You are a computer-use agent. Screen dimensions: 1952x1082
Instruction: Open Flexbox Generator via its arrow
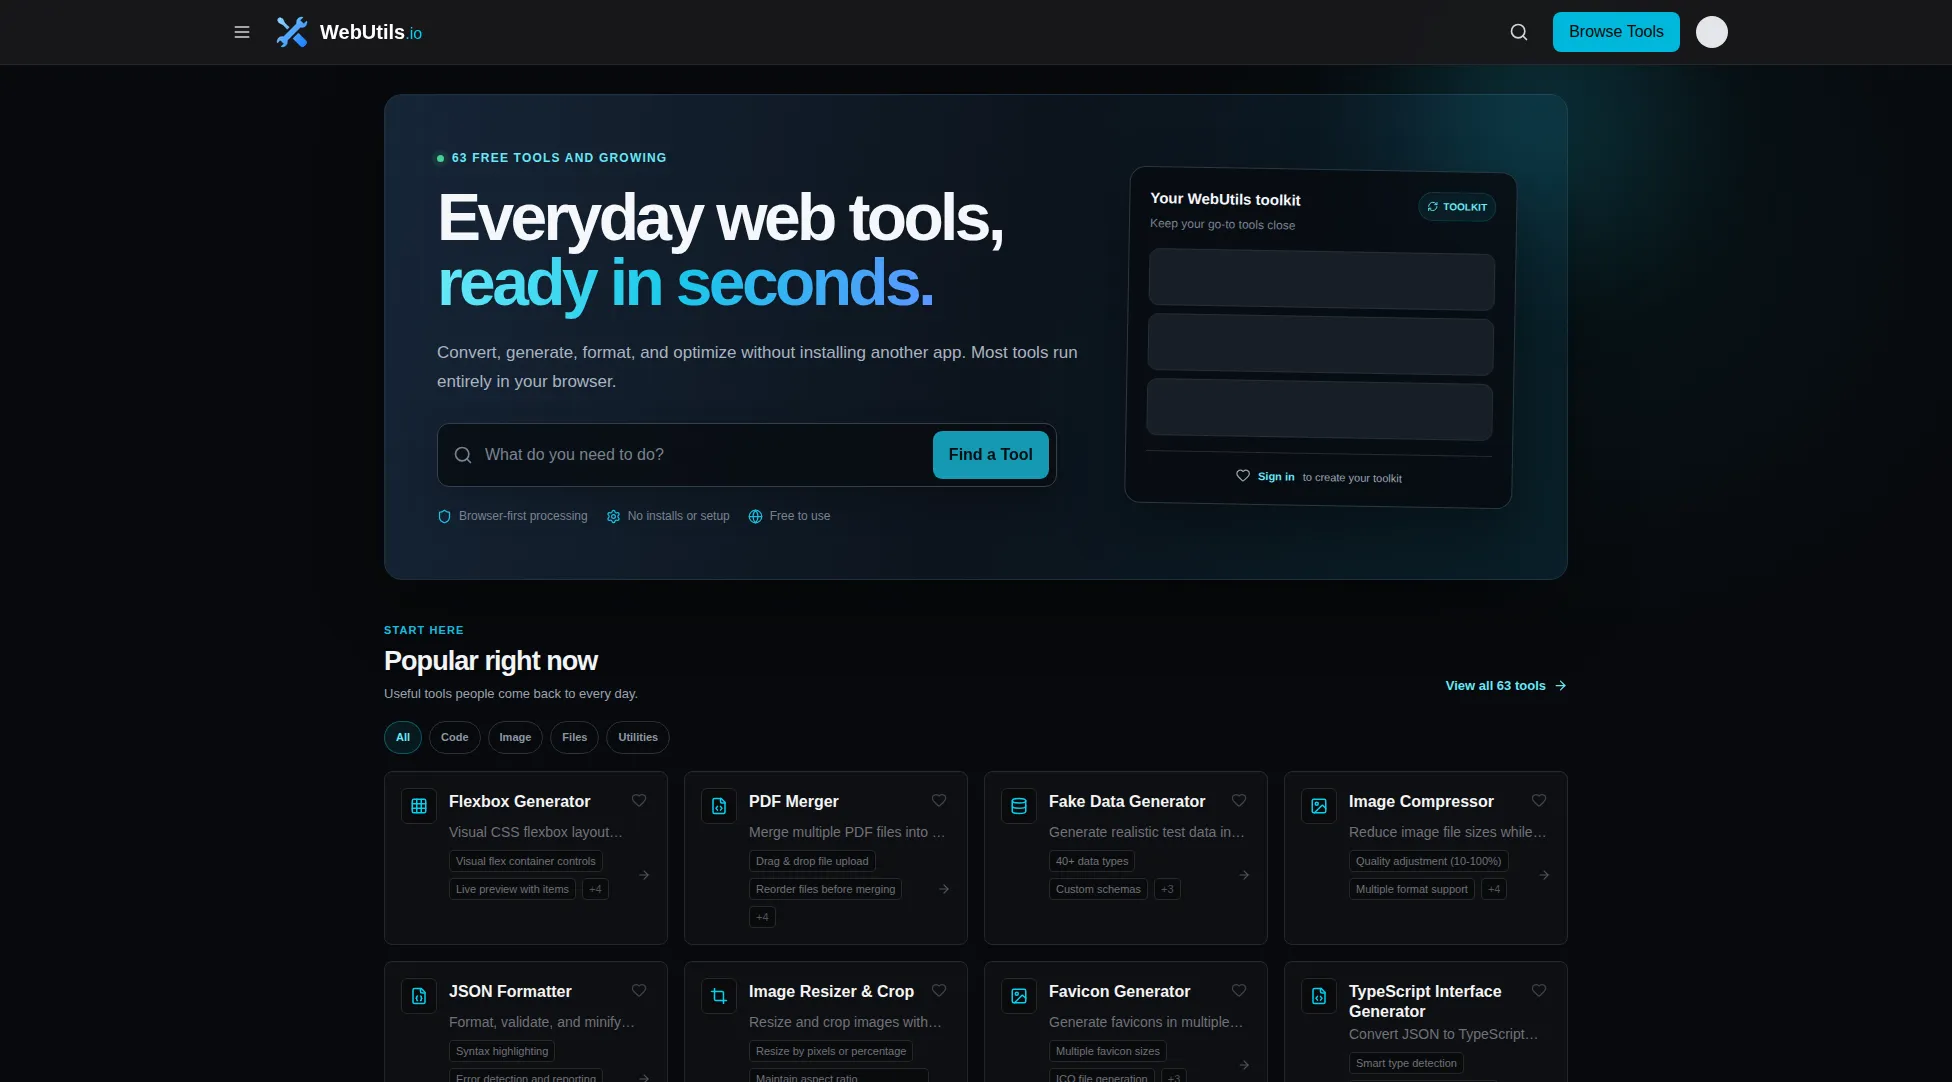coord(644,875)
